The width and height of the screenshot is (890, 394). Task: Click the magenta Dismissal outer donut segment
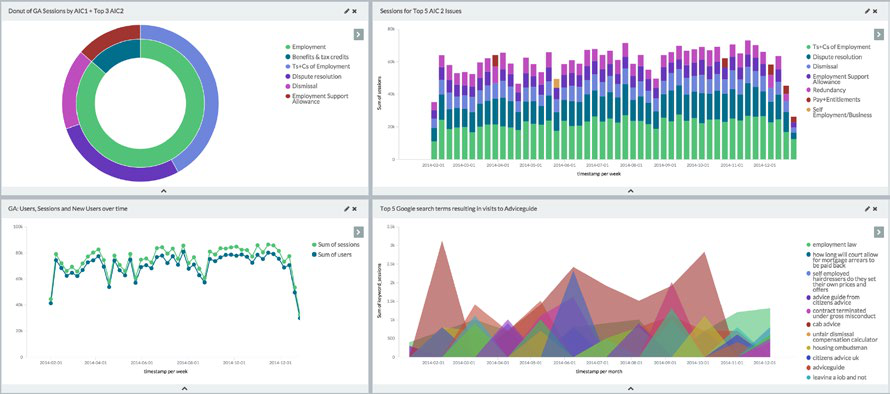click(x=72, y=91)
